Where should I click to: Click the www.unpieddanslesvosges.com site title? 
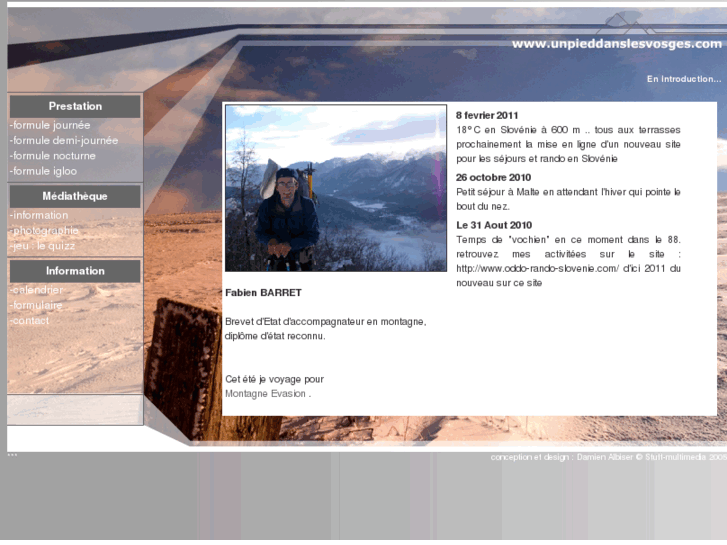point(617,44)
